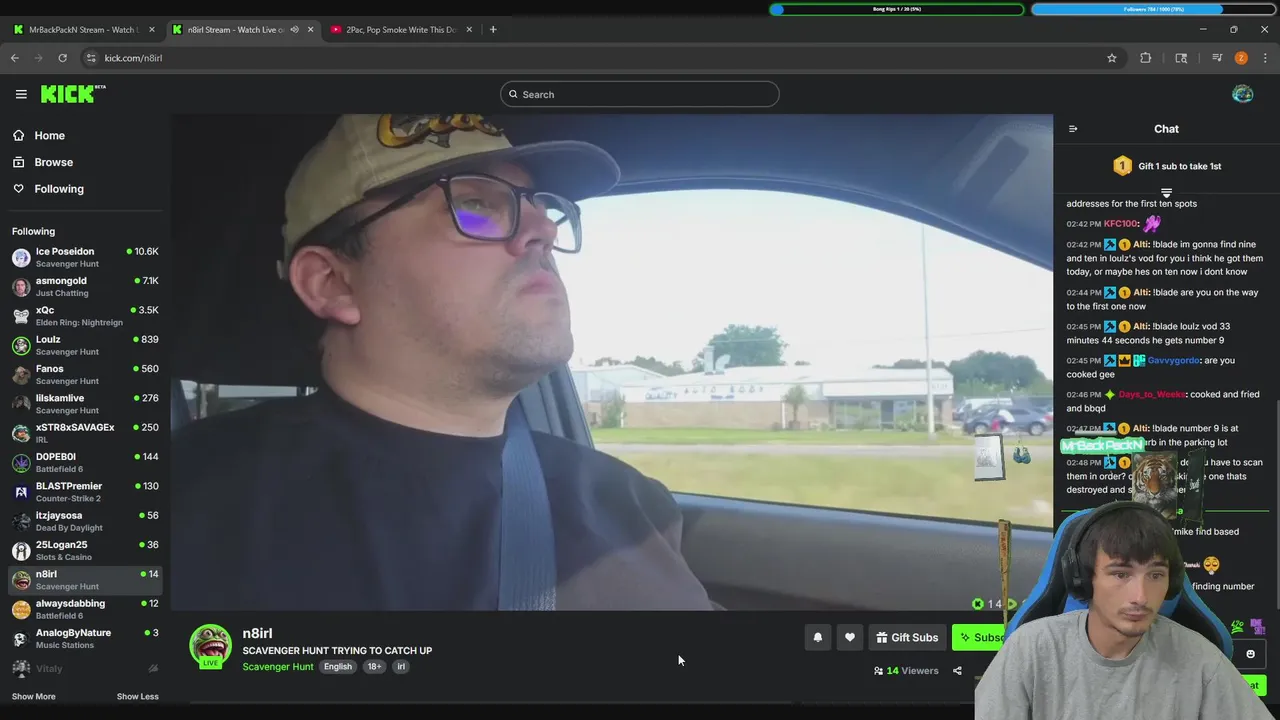
Task: Click the green Subscribe button
Action: 980,637
